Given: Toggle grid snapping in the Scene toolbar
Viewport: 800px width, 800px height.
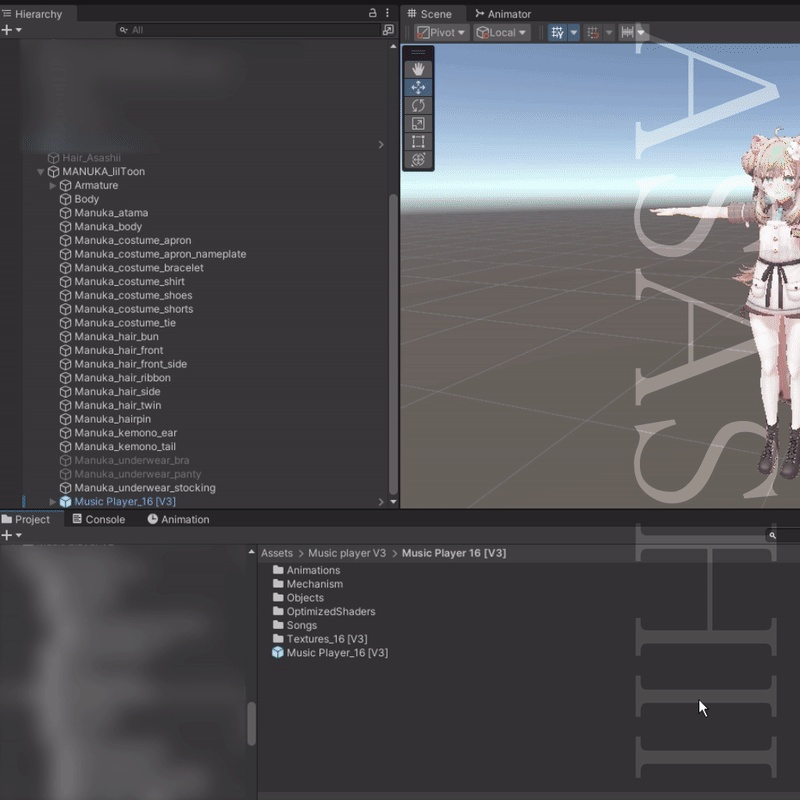Looking at the screenshot, I should (592, 33).
